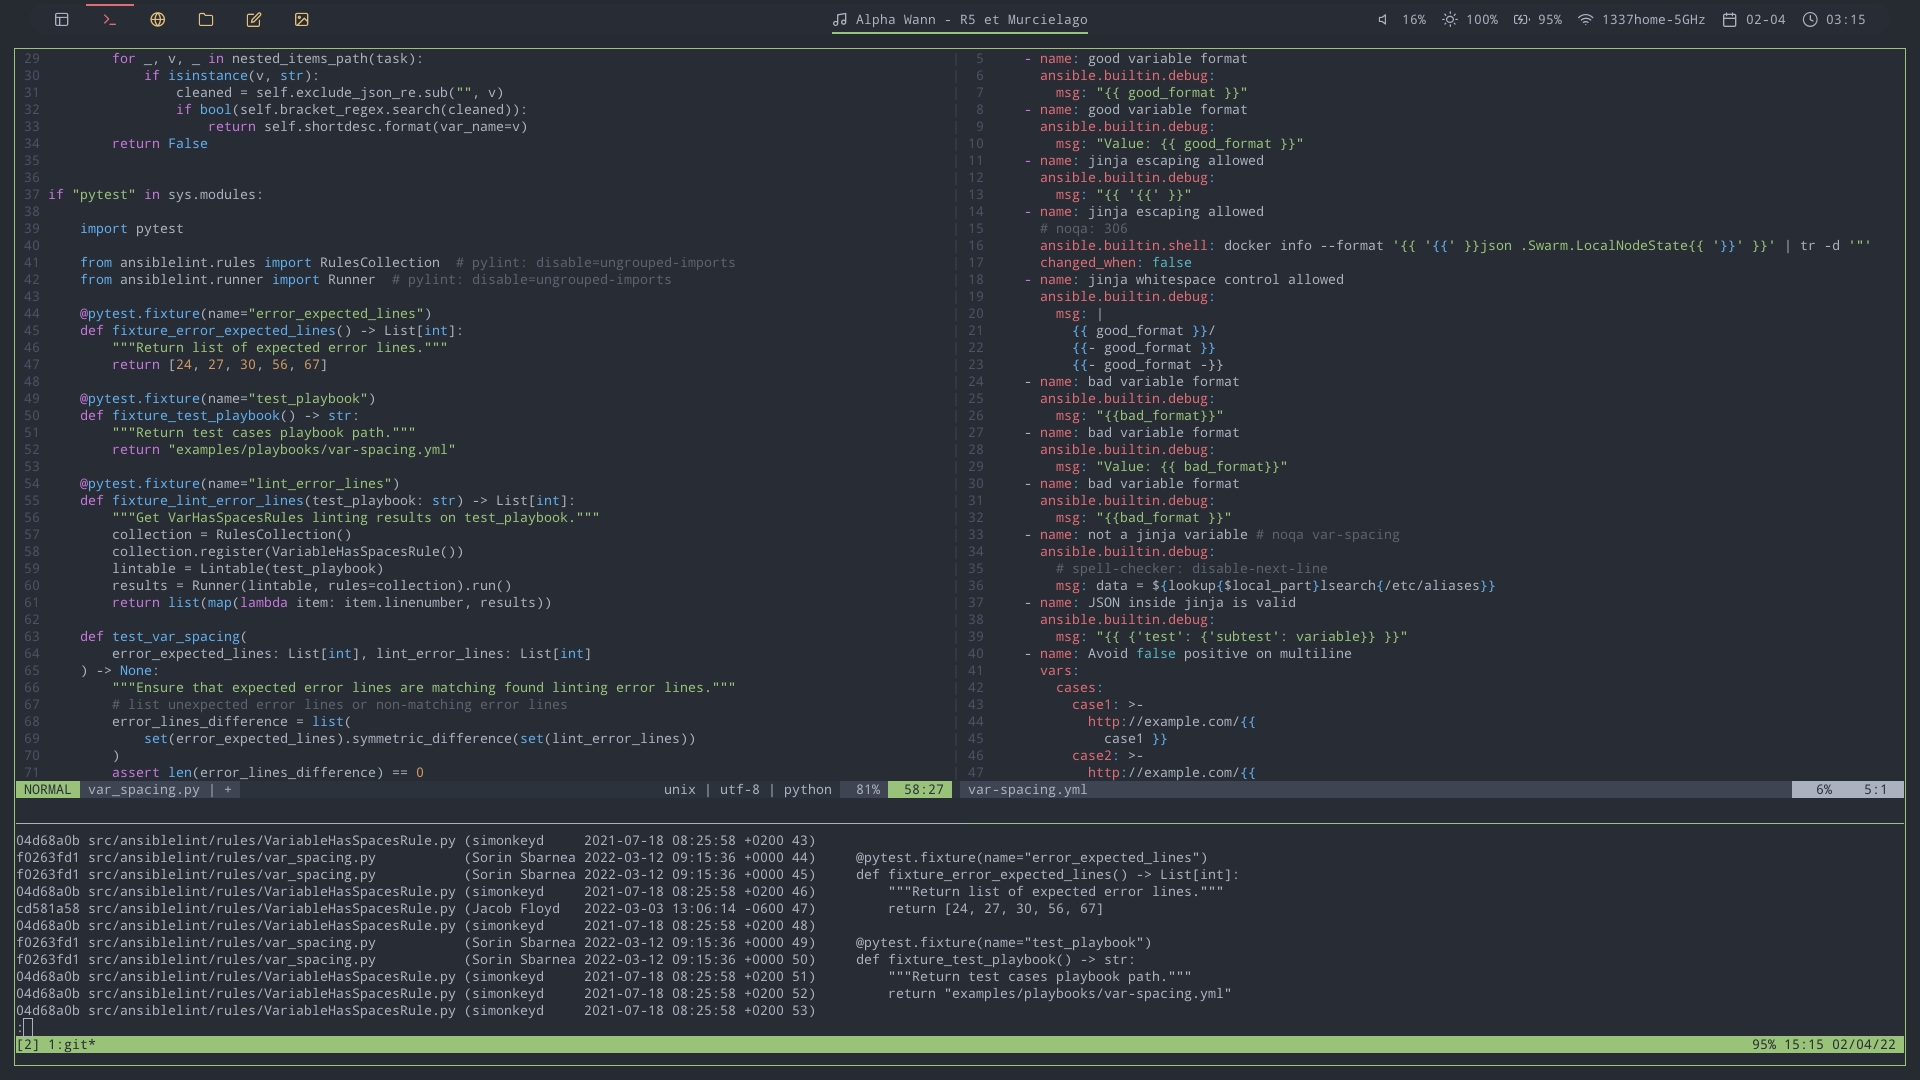Place cursor on line 37 'if "pytest" in sys.modules:'
This screenshot has height=1080, width=1920.
pyautogui.click(x=155, y=195)
